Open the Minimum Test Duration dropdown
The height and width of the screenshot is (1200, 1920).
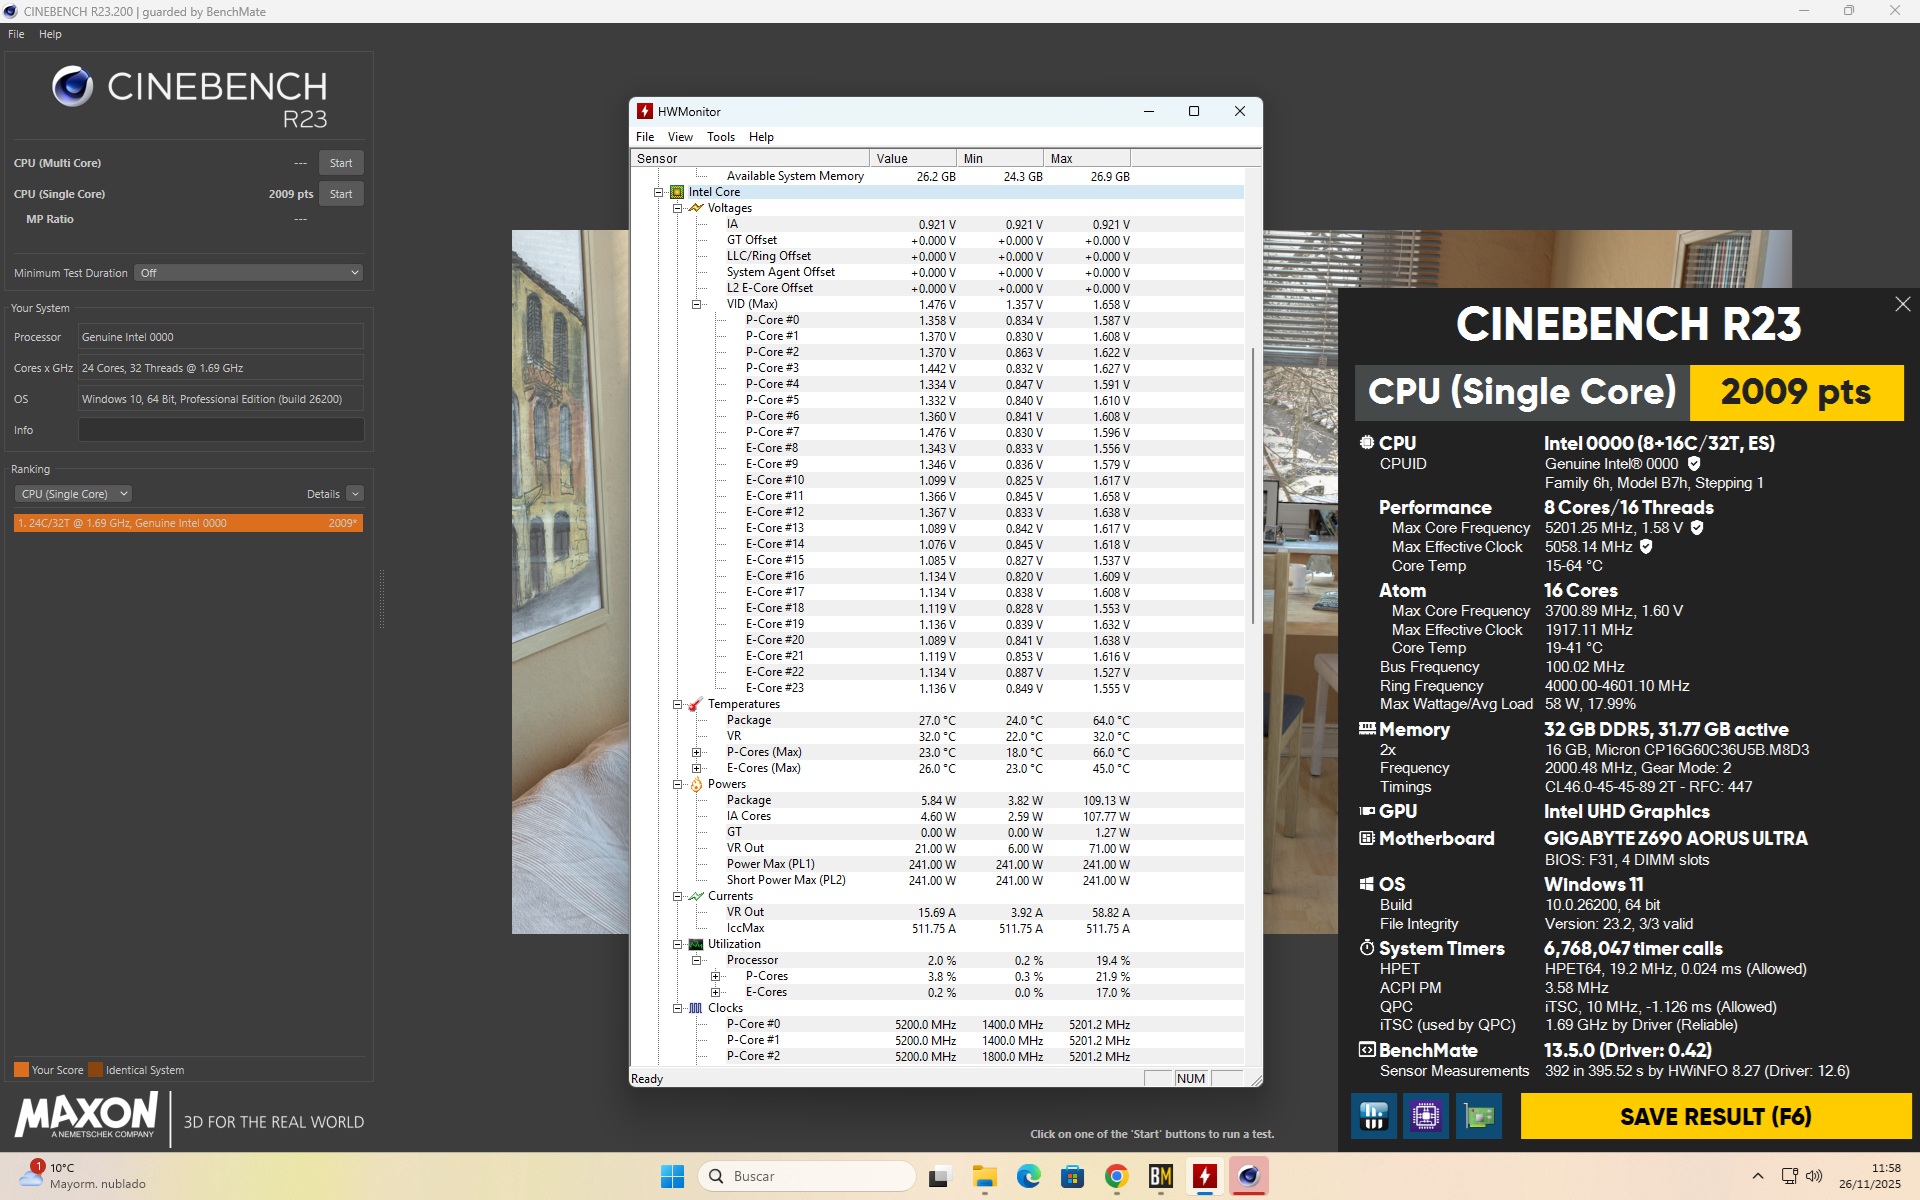click(x=248, y=273)
